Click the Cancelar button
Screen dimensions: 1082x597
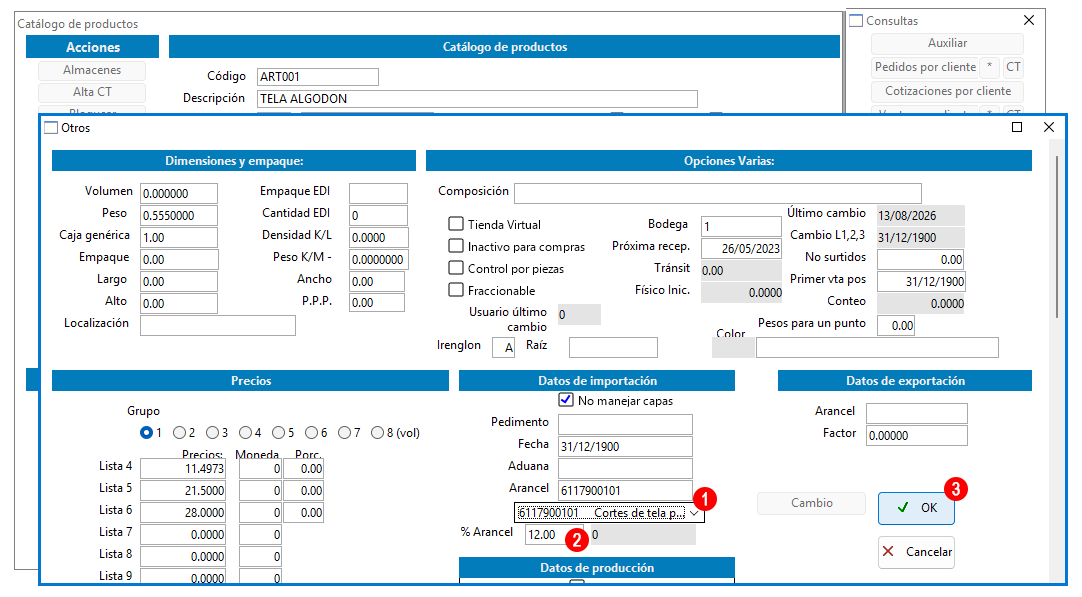point(916,552)
